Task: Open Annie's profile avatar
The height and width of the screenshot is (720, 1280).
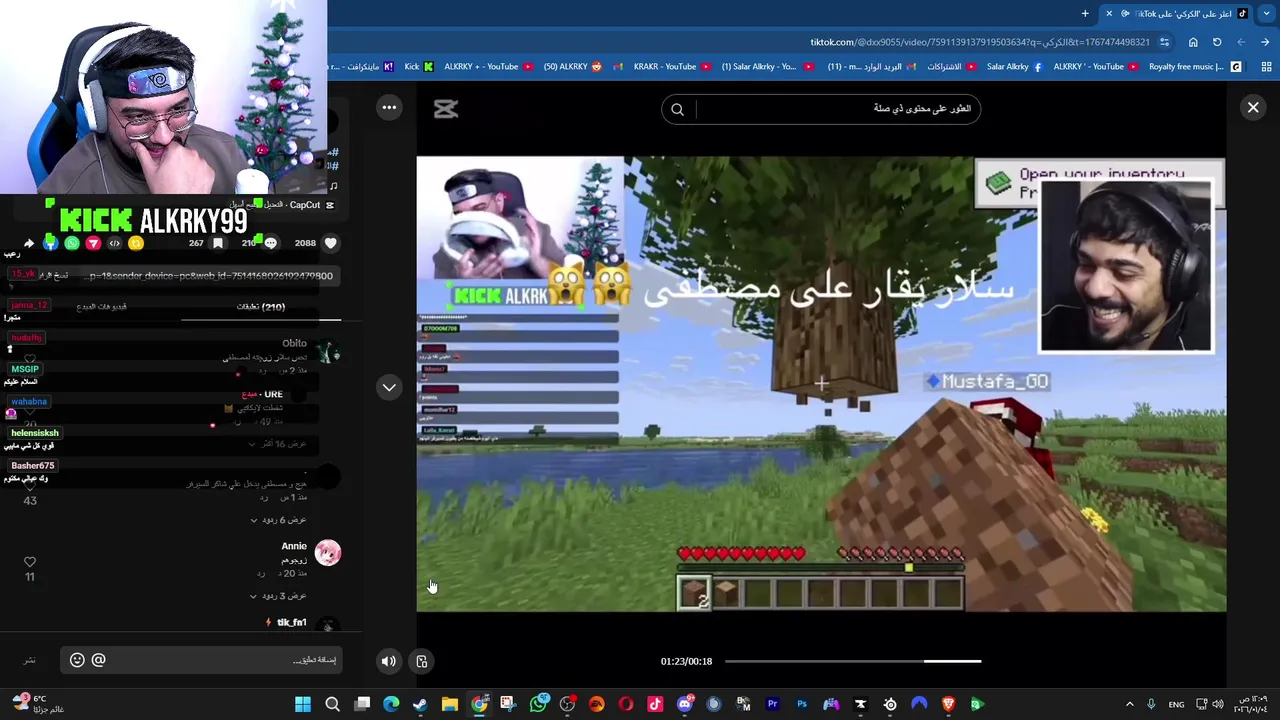Action: click(x=328, y=553)
